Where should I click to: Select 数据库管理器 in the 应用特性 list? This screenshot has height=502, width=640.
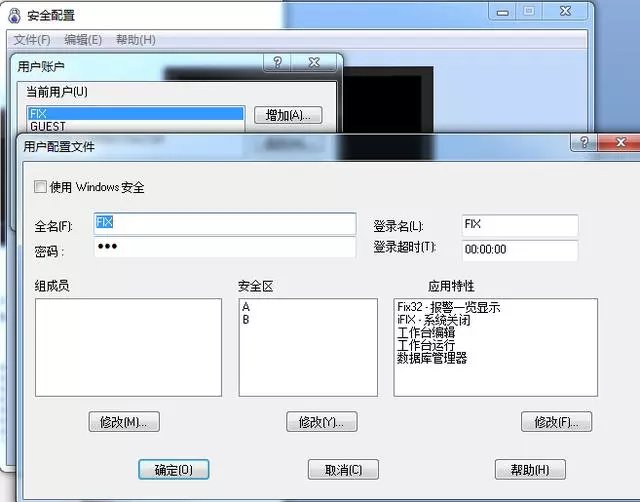pos(432,358)
